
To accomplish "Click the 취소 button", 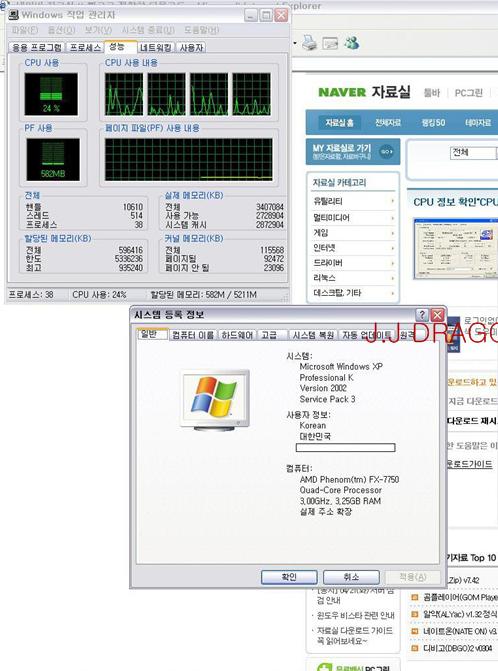I will click(351, 577).
